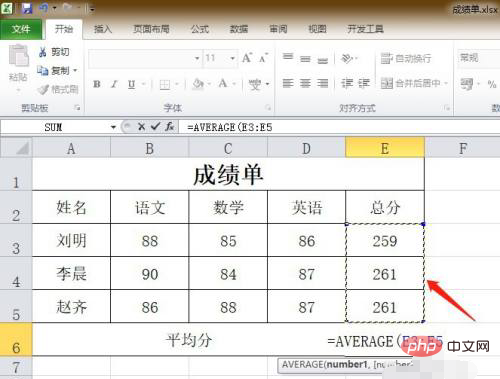Click the Increase Font Size icon
500x379 pixels.
tap(247, 58)
